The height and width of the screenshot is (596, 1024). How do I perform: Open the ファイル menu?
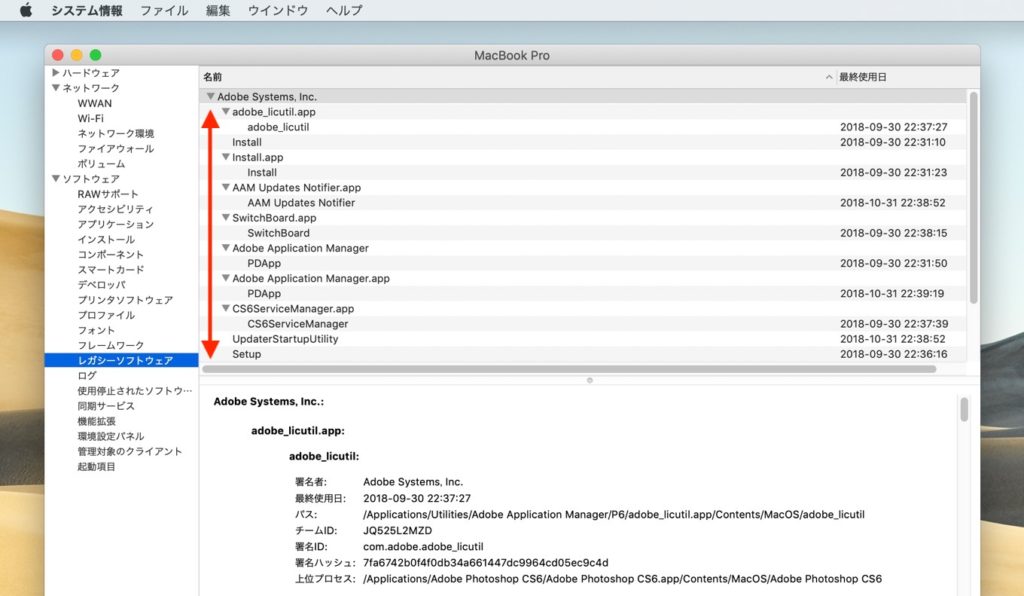pos(163,11)
